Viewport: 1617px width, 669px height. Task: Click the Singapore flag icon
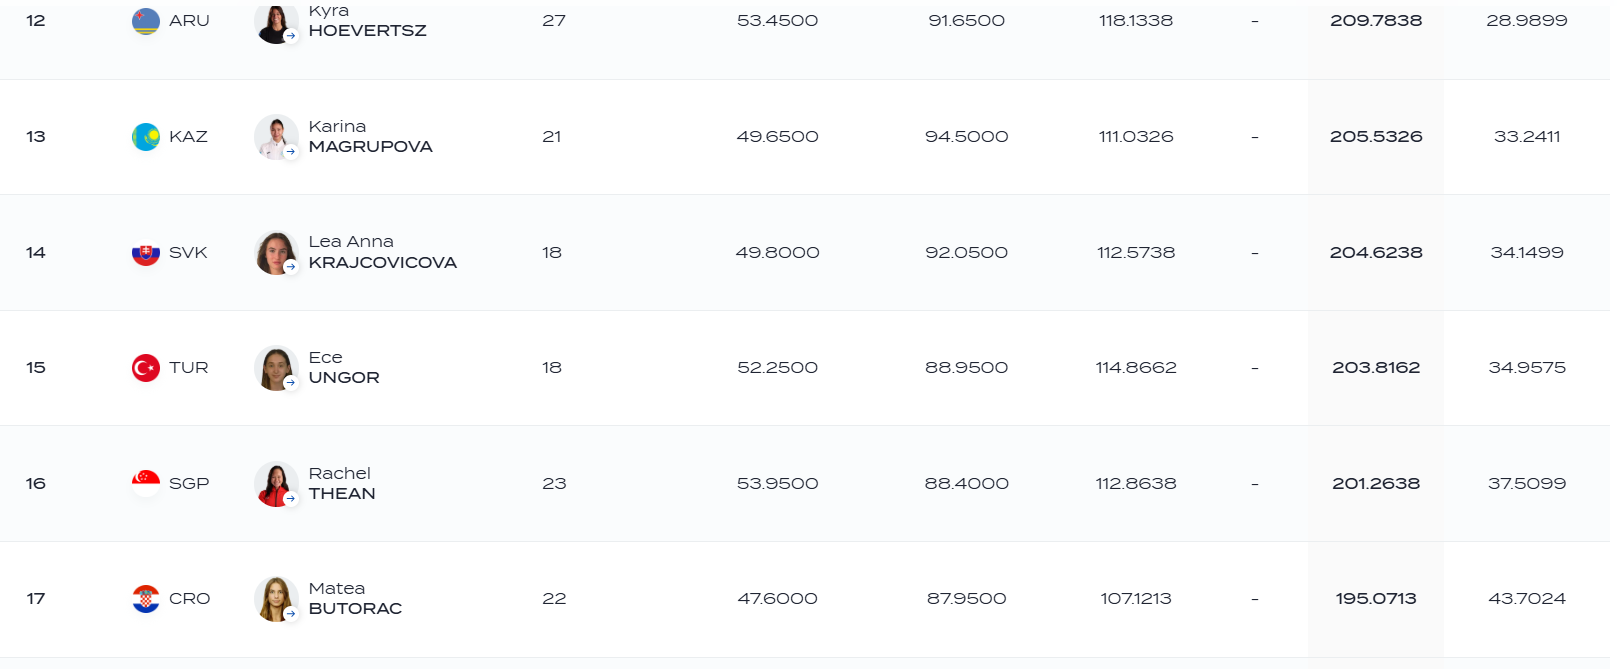point(146,484)
